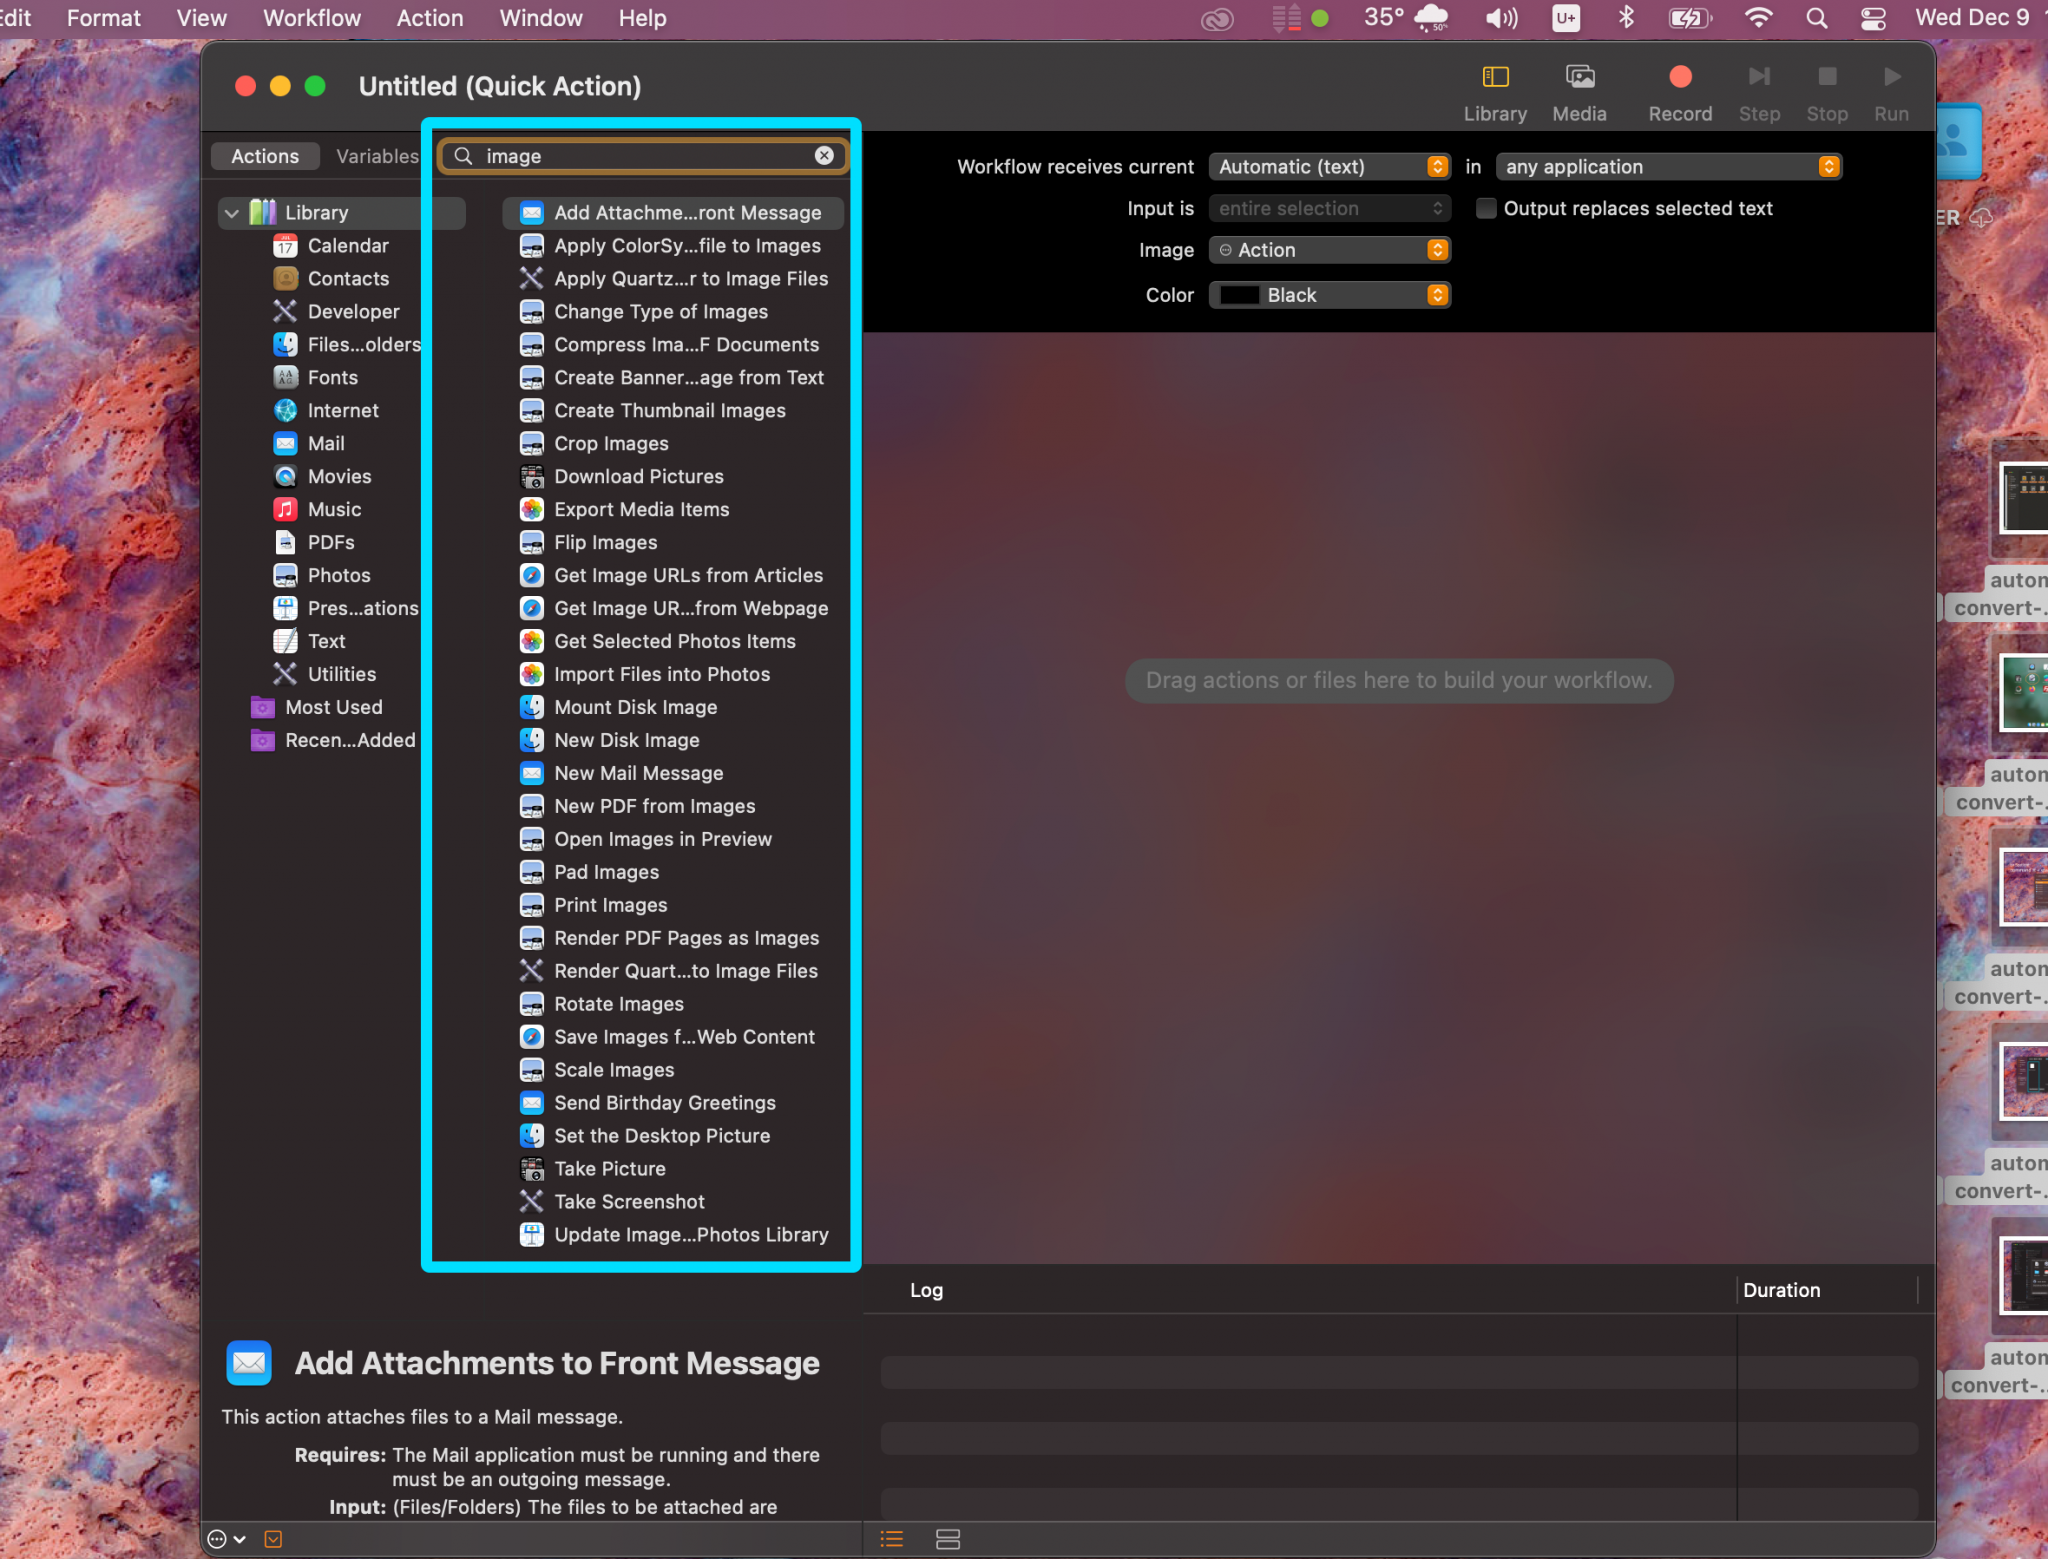Open the Image Action dropdown

(x=1329, y=250)
